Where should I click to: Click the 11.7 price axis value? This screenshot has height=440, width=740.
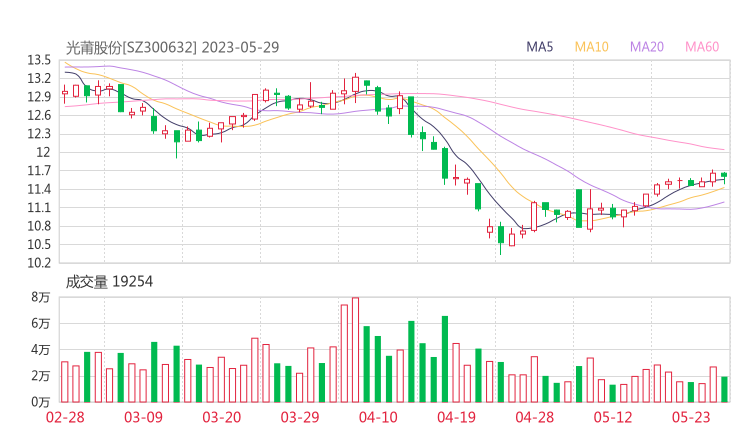(39, 170)
